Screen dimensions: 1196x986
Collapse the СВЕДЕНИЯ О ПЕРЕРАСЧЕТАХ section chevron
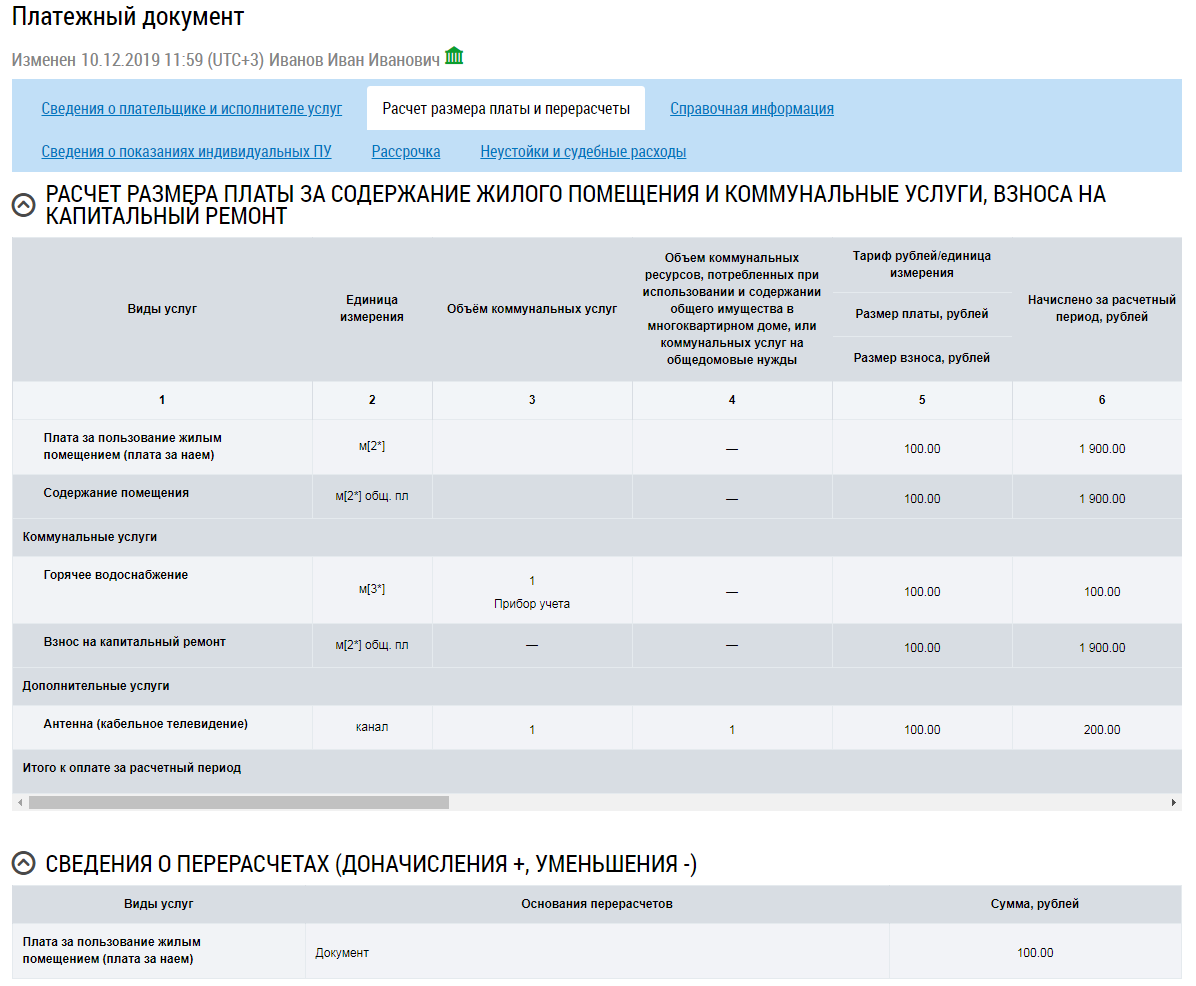24,865
